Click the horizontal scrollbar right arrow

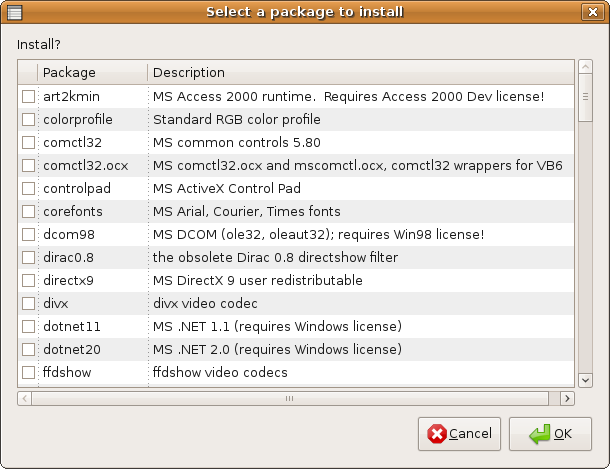[x=567, y=398]
